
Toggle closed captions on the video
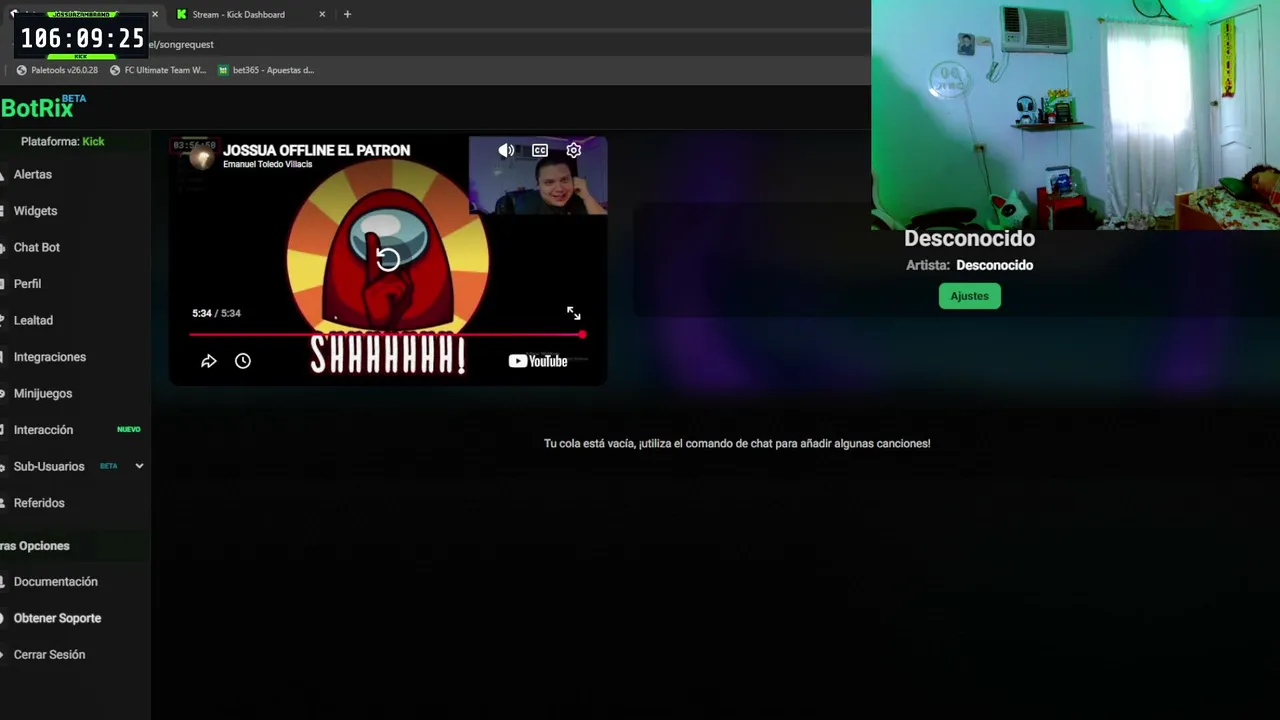pyautogui.click(x=540, y=151)
